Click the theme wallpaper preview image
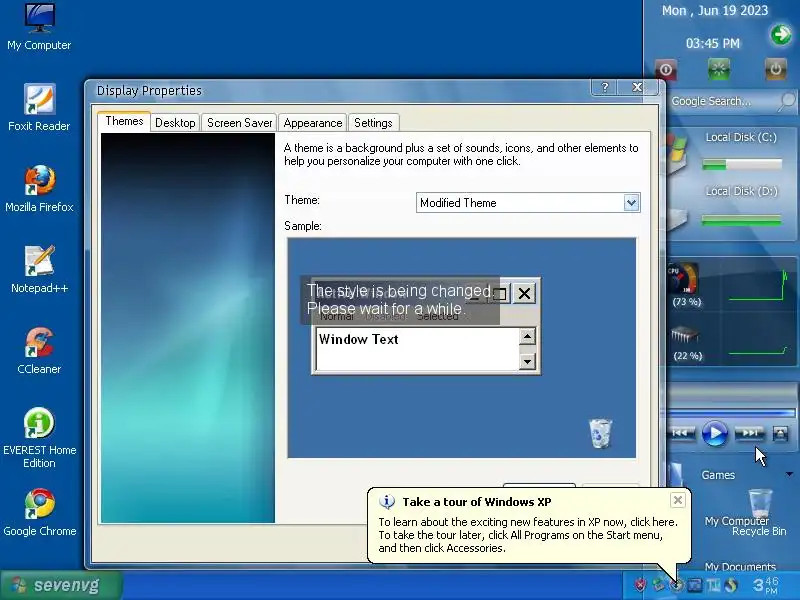The height and width of the screenshot is (600, 800). pyautogui.click(x=188, y=328)
